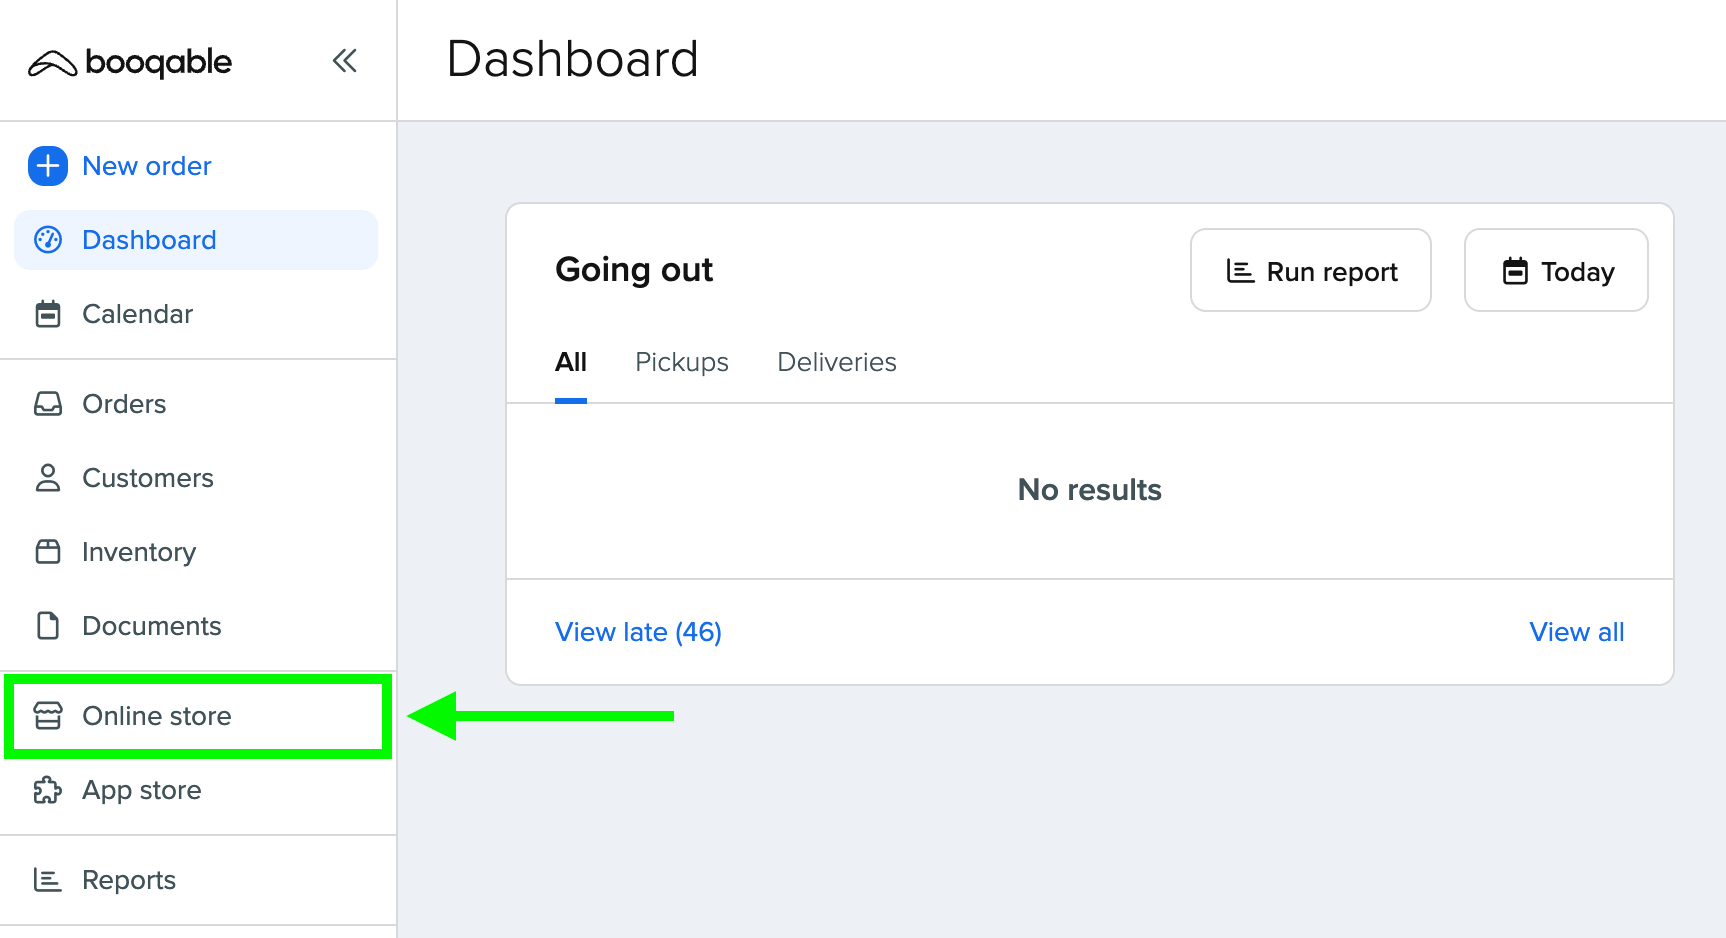The width and height of the screenshot is (1726, 938).
Task: Select the All tab under Going out
Action: [x=571, y=362]
